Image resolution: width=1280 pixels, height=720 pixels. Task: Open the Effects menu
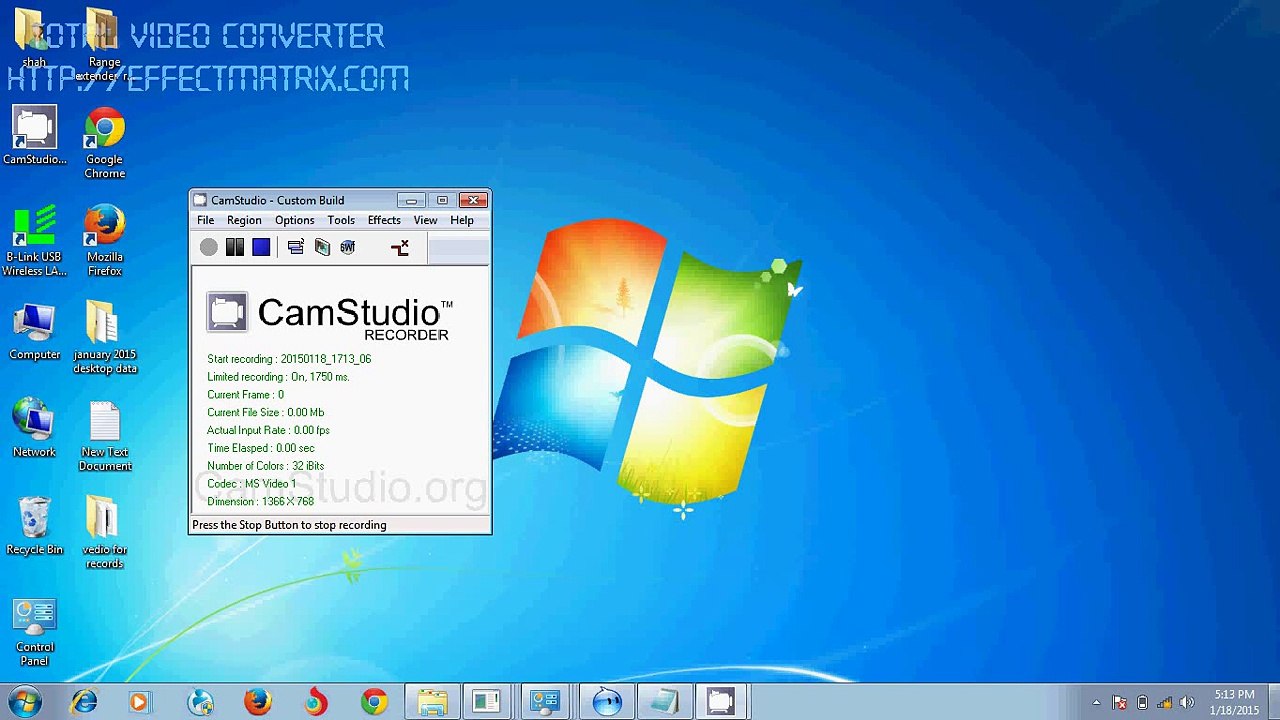point(384,220)
